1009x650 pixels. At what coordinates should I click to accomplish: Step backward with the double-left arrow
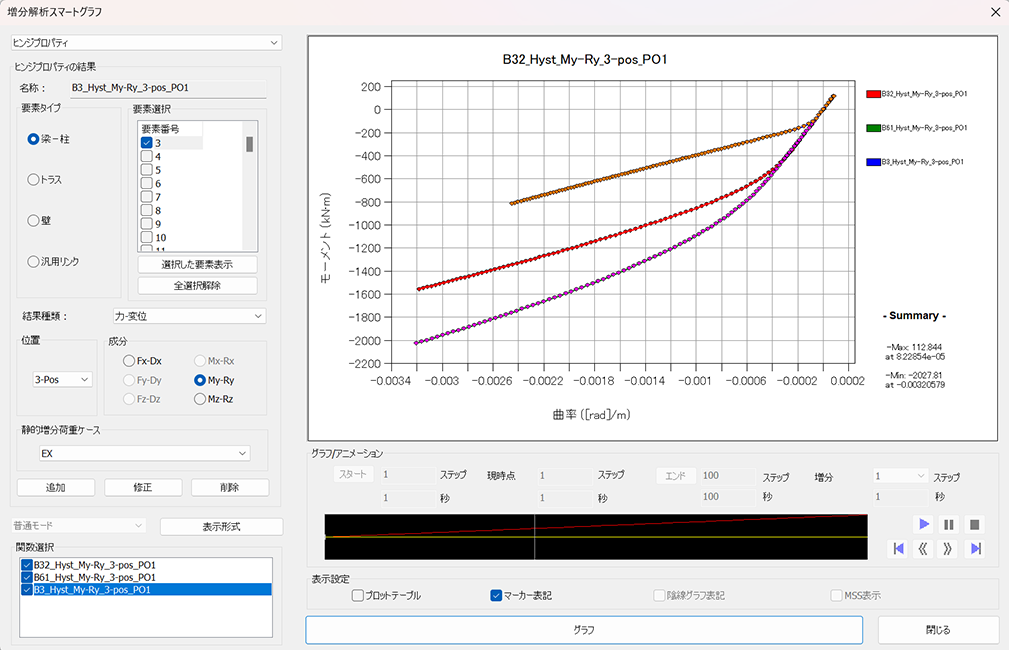tap(924, 548)
